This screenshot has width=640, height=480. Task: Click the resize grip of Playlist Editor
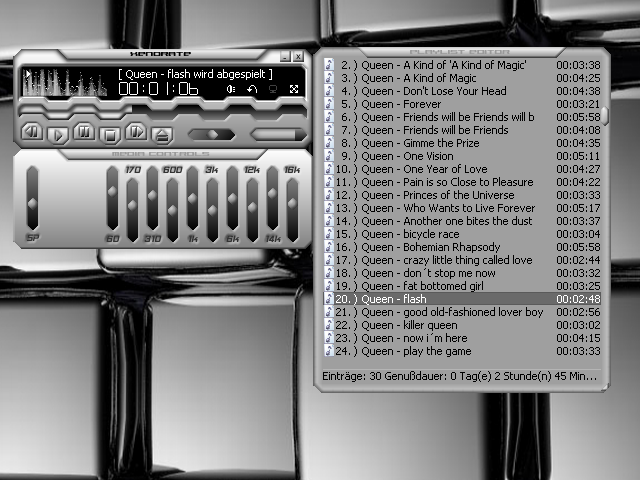point(606,387)
